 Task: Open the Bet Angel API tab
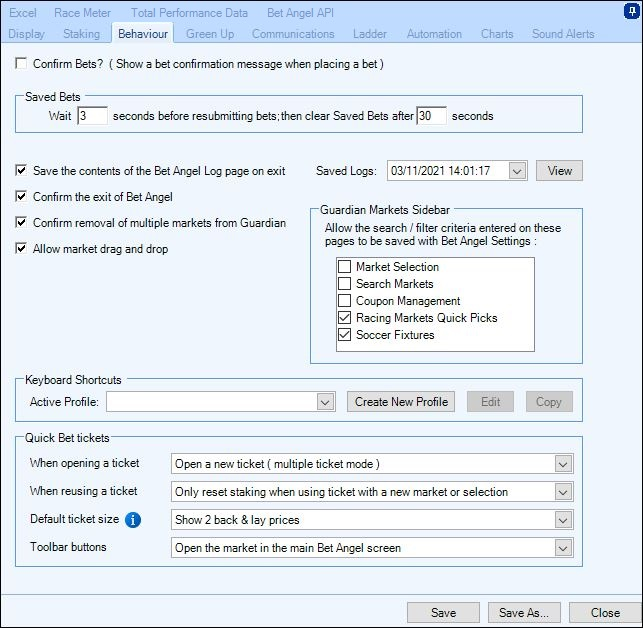coord(300,13)
